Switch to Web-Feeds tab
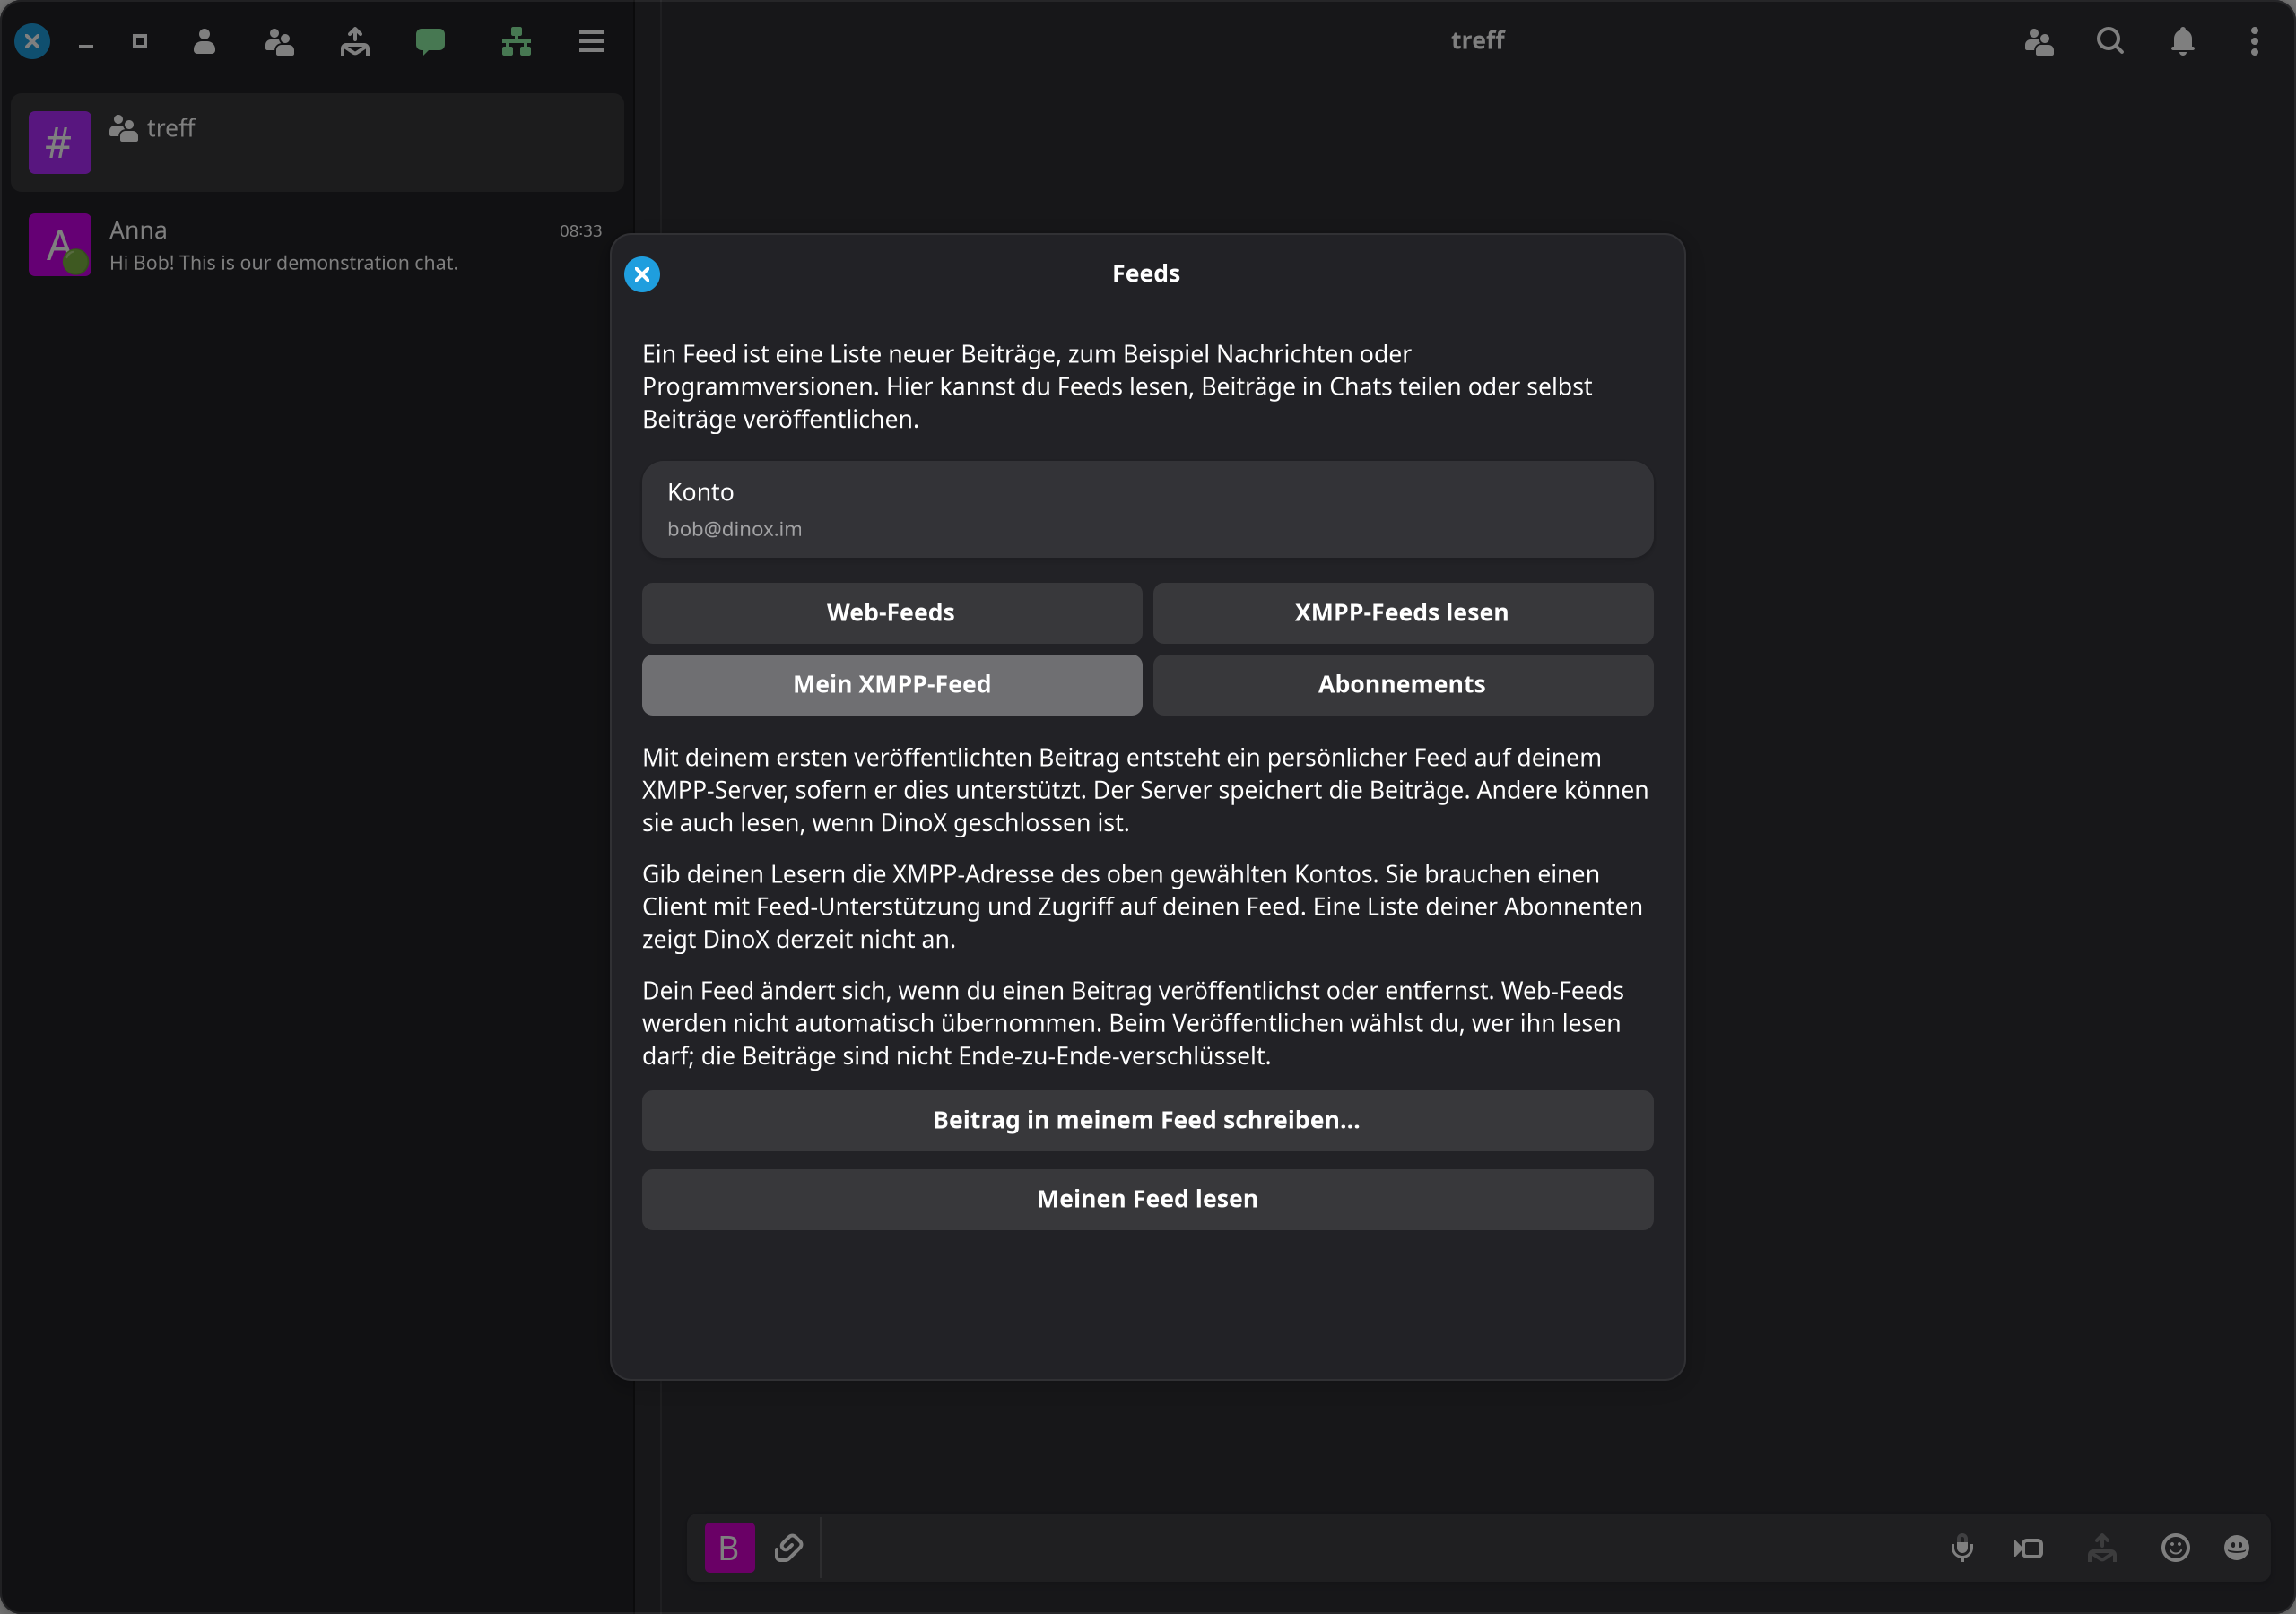Image resolution: width=2296 pixels, height=1614 pixels. (891, 613)
